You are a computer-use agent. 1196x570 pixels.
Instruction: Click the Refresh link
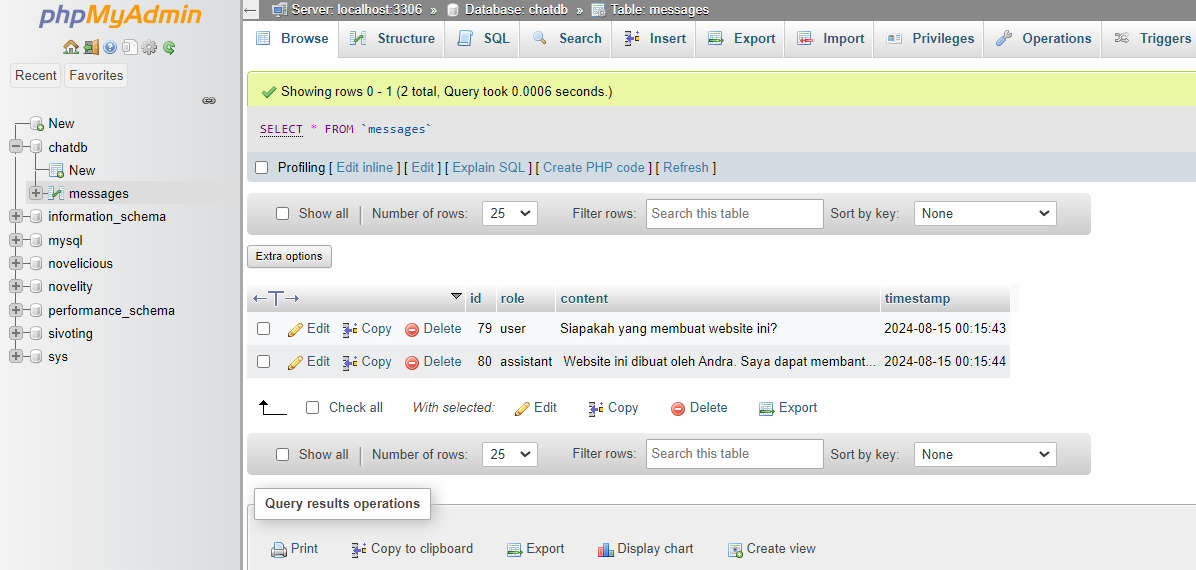[686, 167]
